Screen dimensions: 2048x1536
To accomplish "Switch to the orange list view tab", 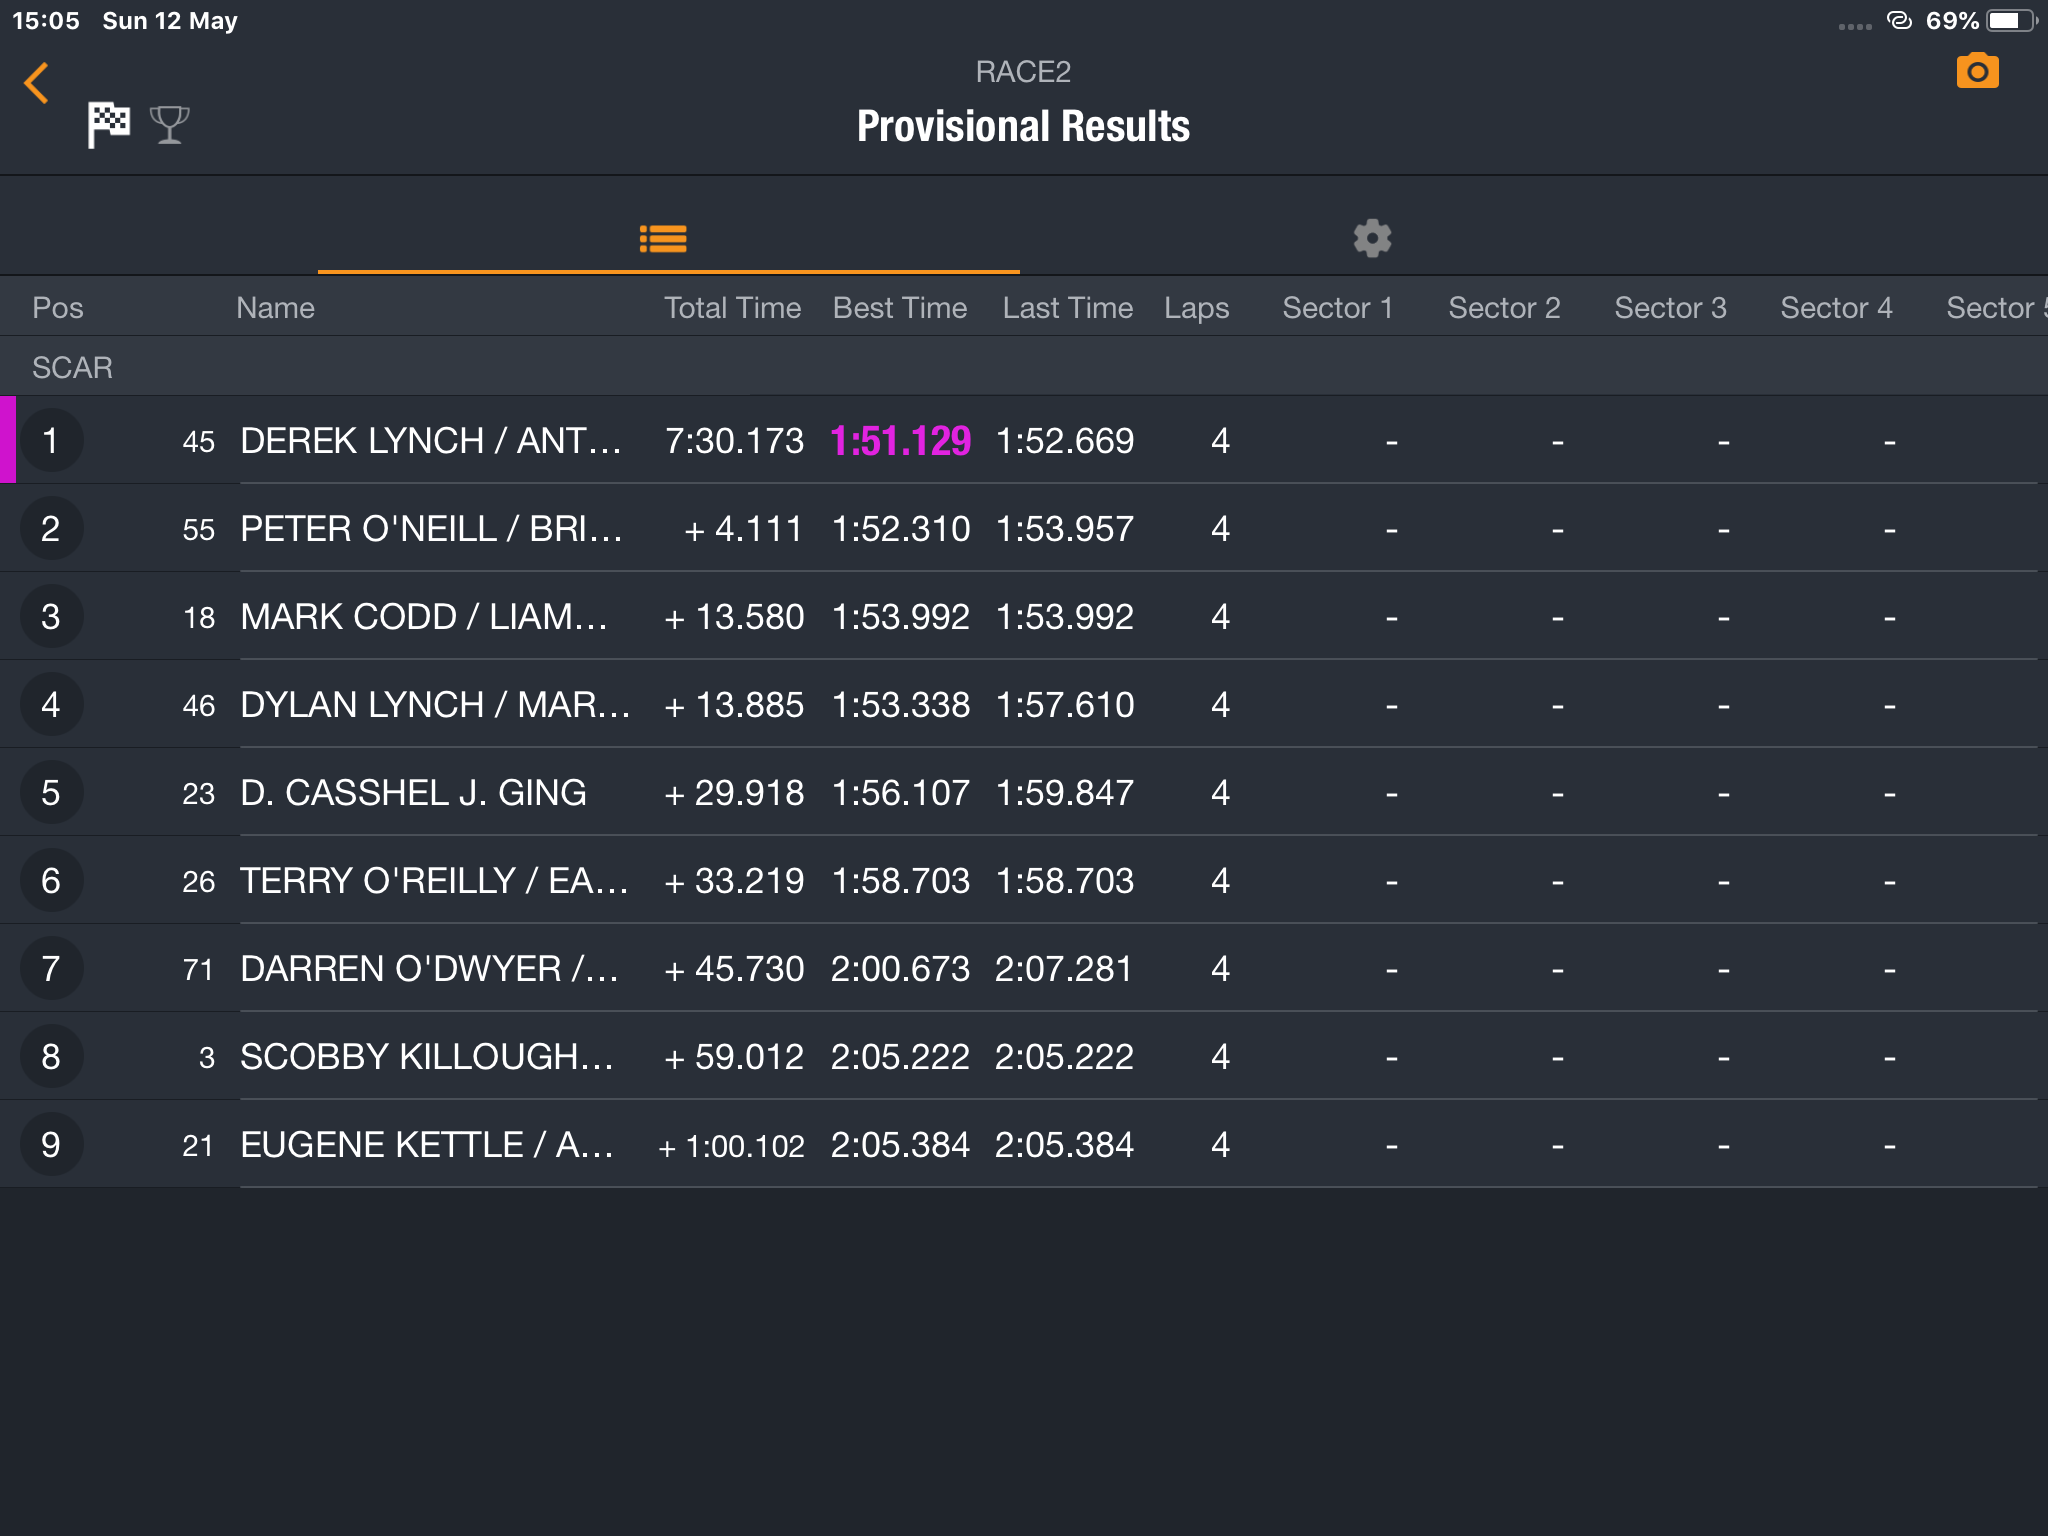I will pos(663,239).
